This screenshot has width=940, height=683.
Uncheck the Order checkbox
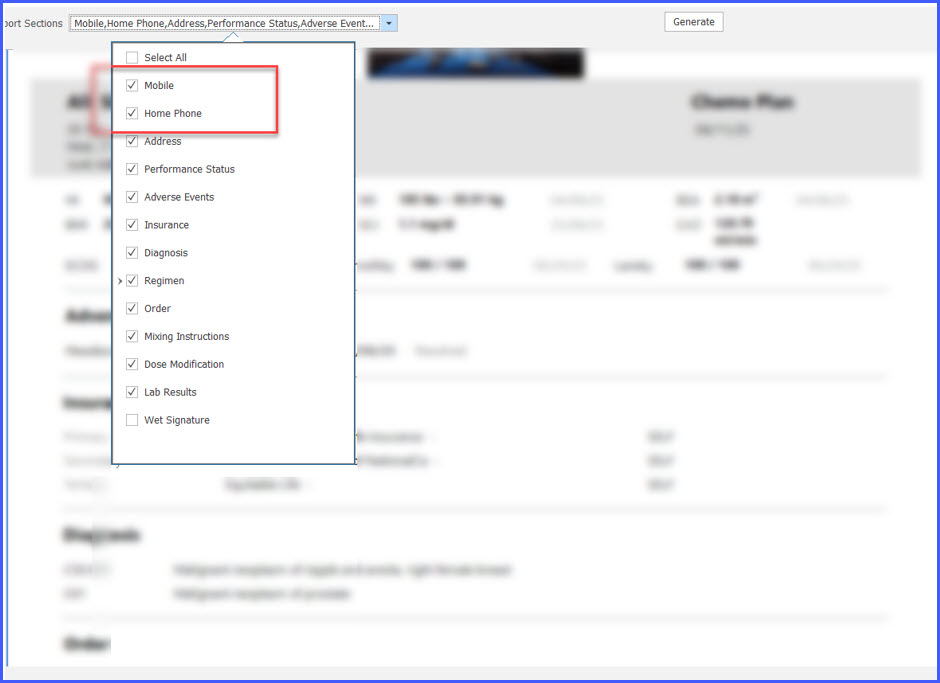point(132,308)
